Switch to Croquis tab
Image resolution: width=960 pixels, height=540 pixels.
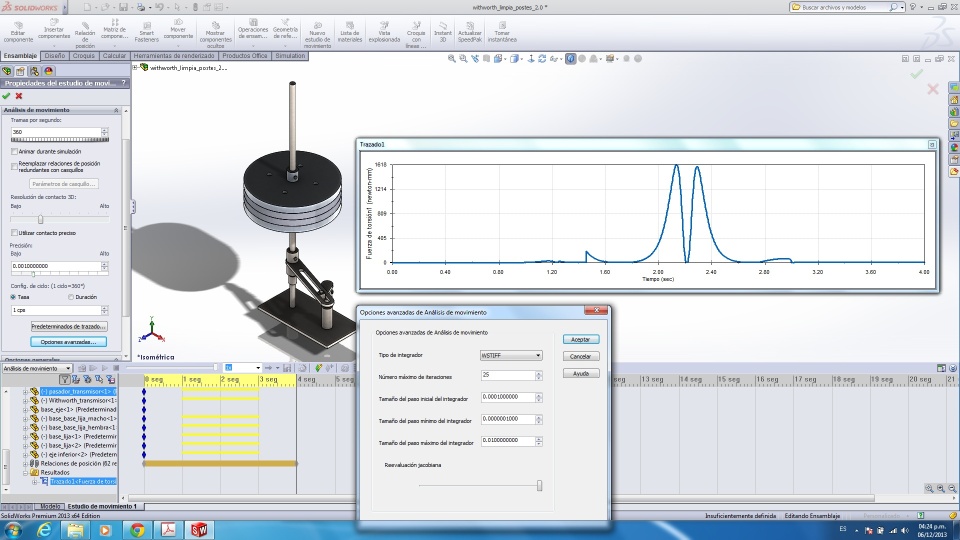point(84,56)
